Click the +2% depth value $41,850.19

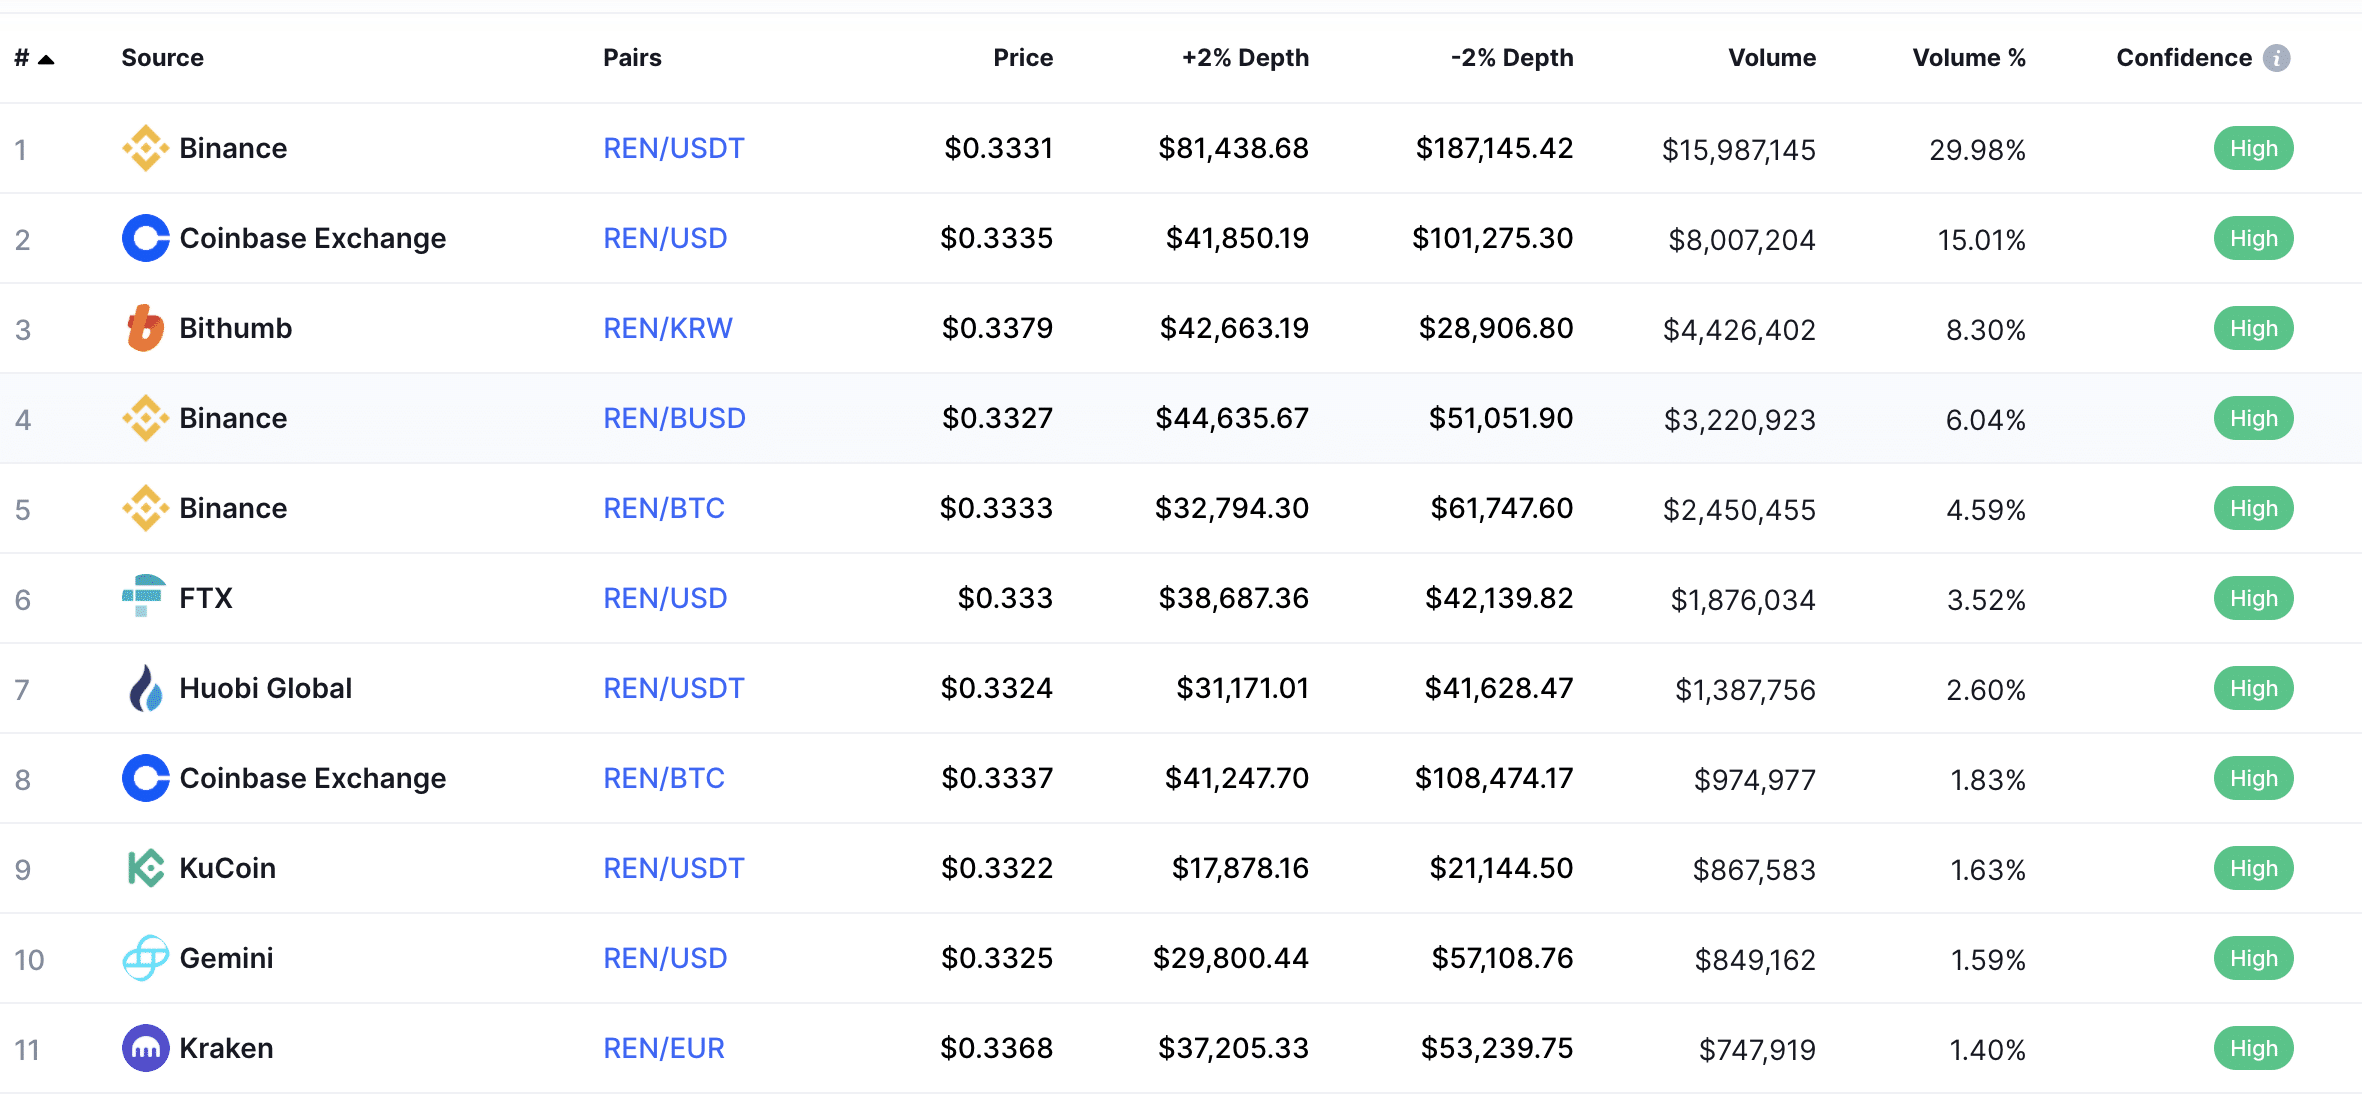pyautogui.click(x=1237, y=238)
